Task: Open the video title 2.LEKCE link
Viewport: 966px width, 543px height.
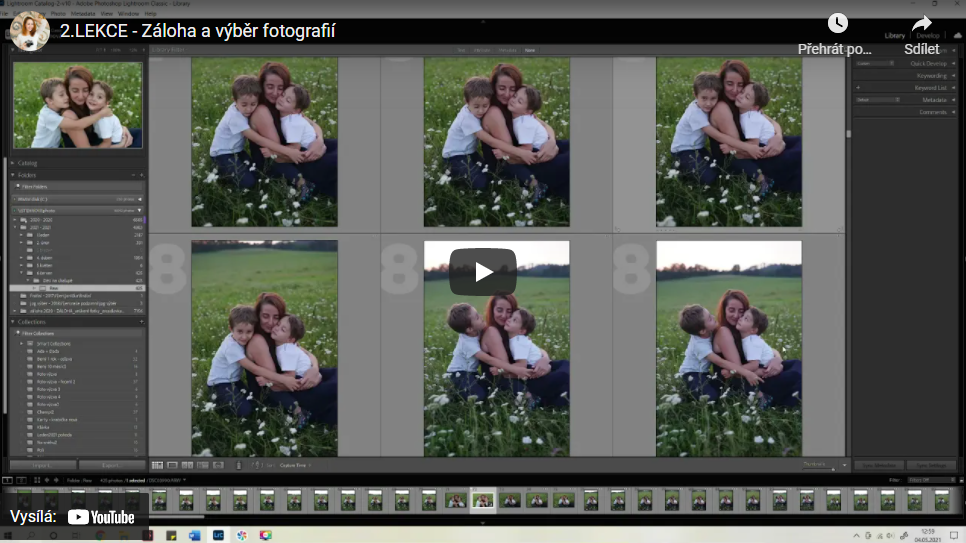Action: coord(197,31)
